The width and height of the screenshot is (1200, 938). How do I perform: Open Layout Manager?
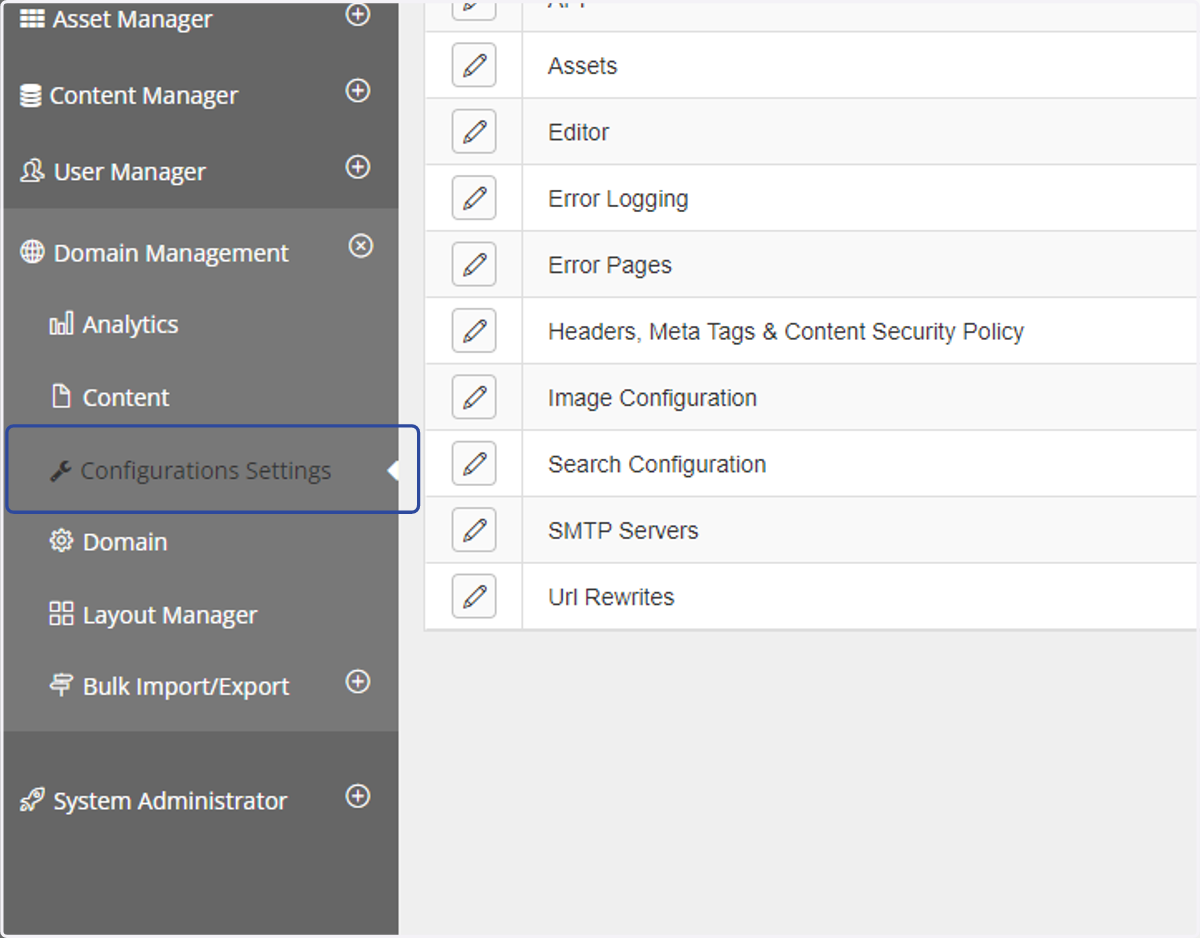(x=170, y=615)
